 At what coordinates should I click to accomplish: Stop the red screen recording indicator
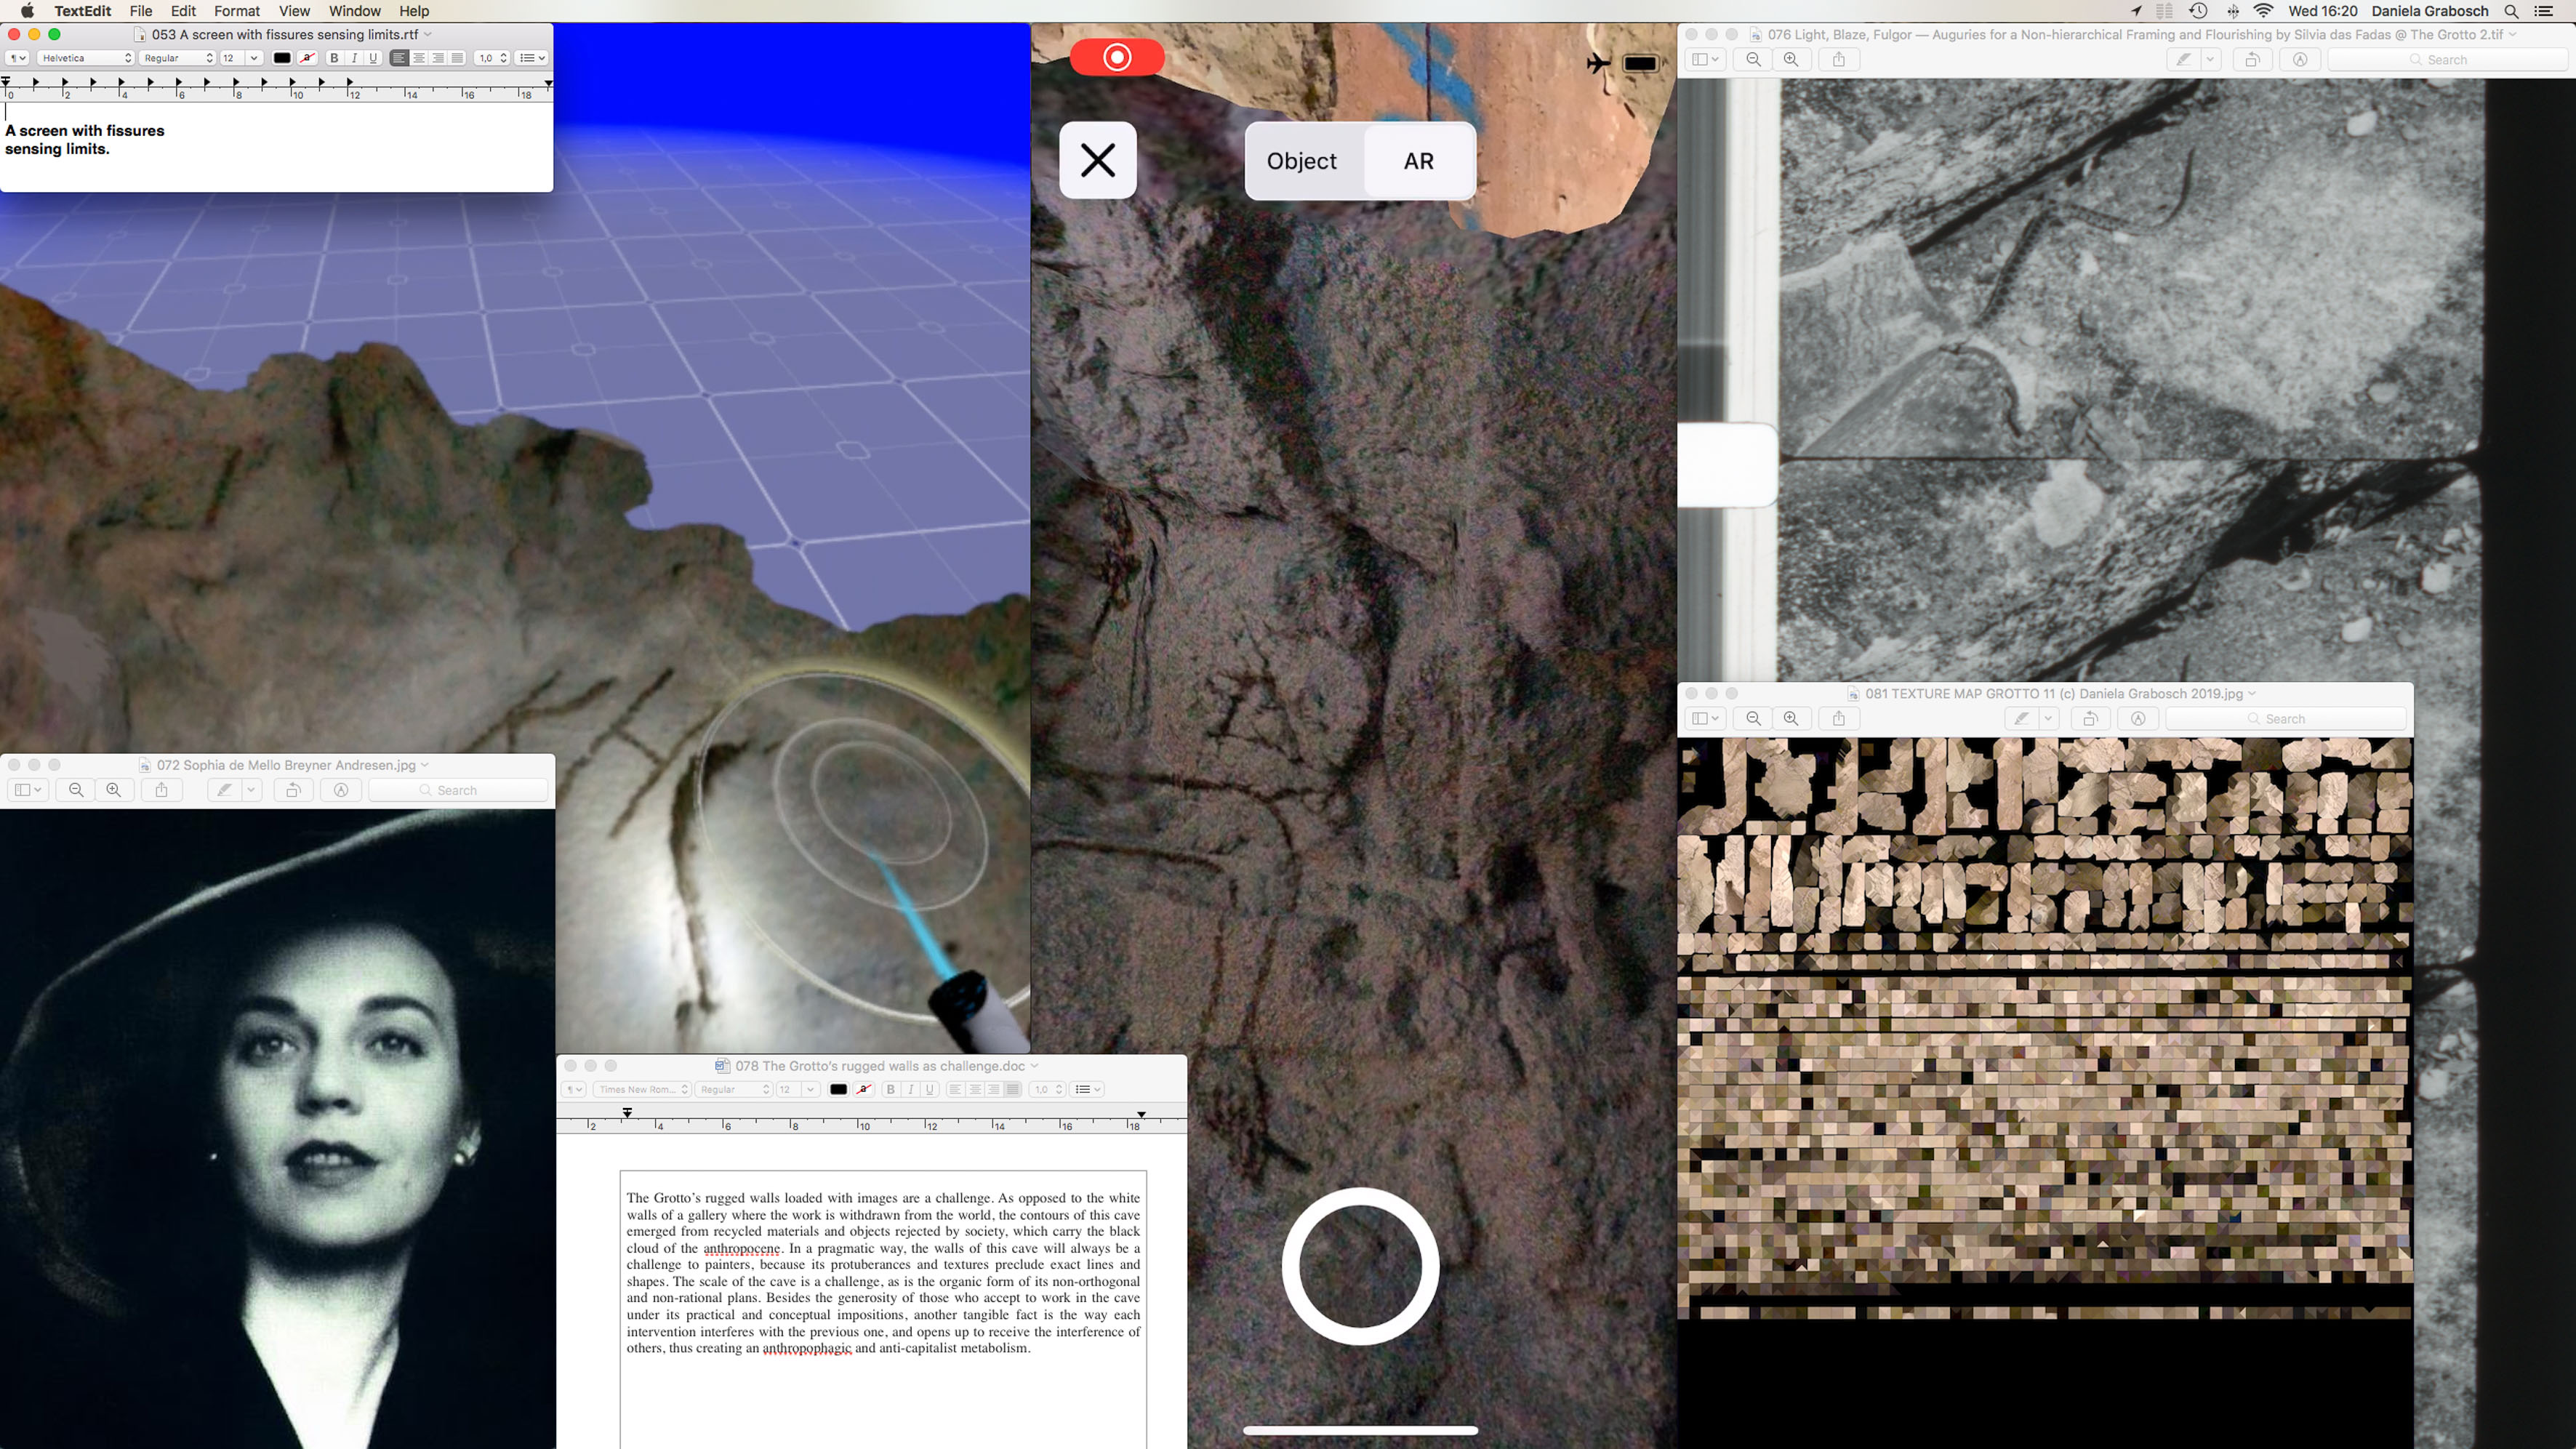[1117, 57]
